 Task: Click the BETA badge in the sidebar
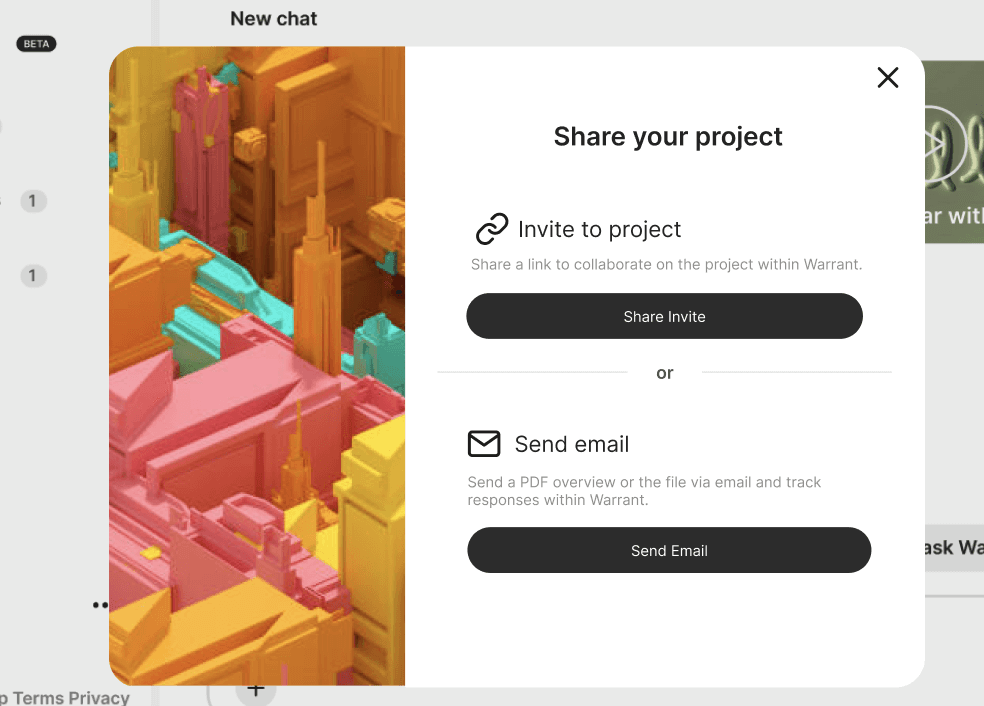(36, 44)
